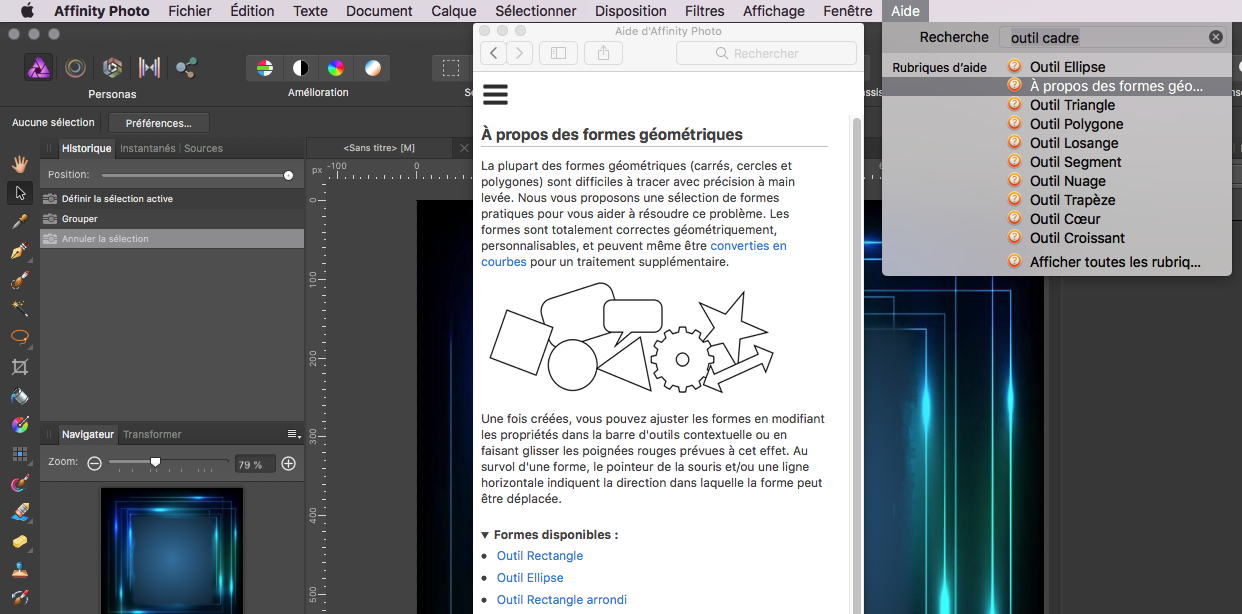Select the Colour Picker eyedropper tool

pyautogui.click(x=19, y=221)
